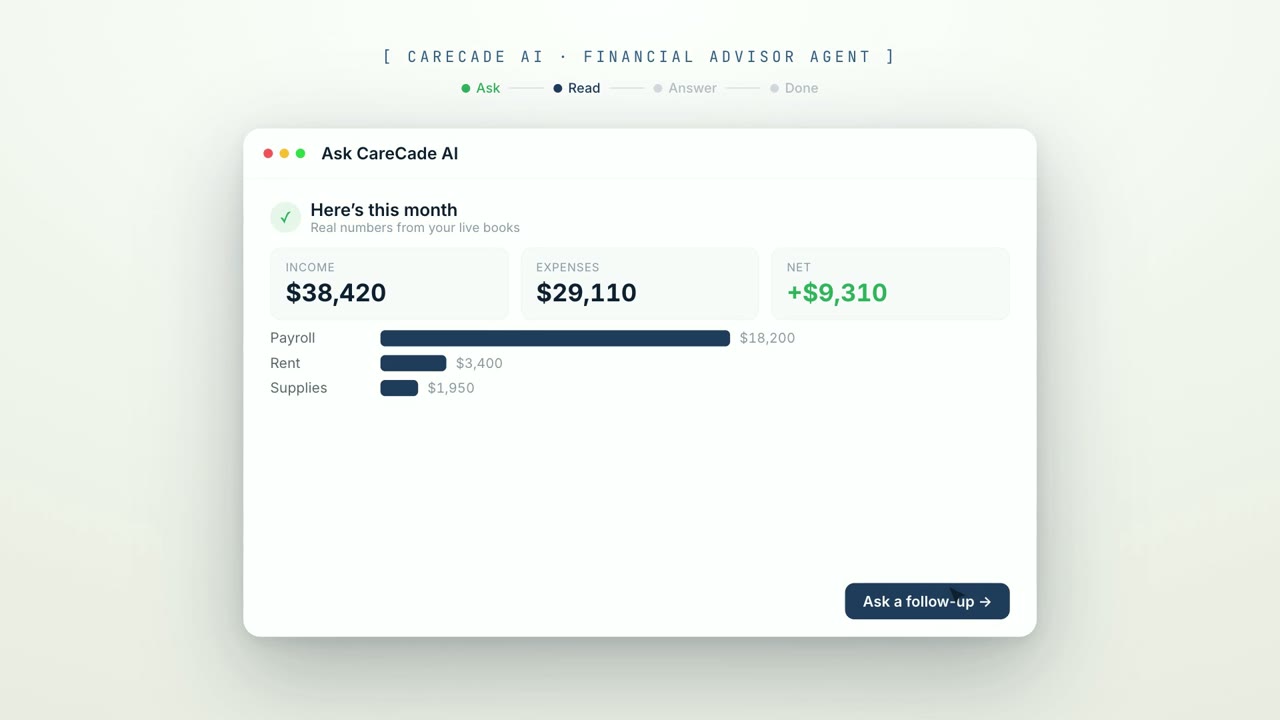Screen dimensions: 1280x720
Task: Select the Ask step in progress tracker
Action: pyautogui.click(x=481, y=88)
